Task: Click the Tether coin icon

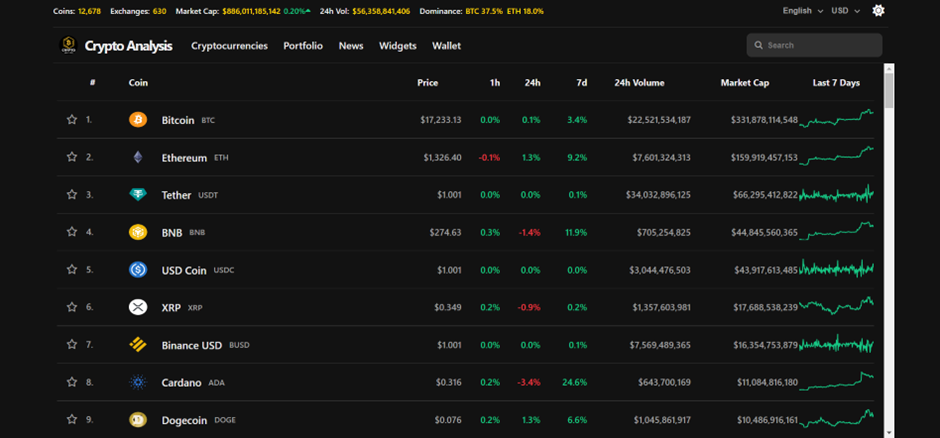Action: pyautogui.click(x=138, y=195)
